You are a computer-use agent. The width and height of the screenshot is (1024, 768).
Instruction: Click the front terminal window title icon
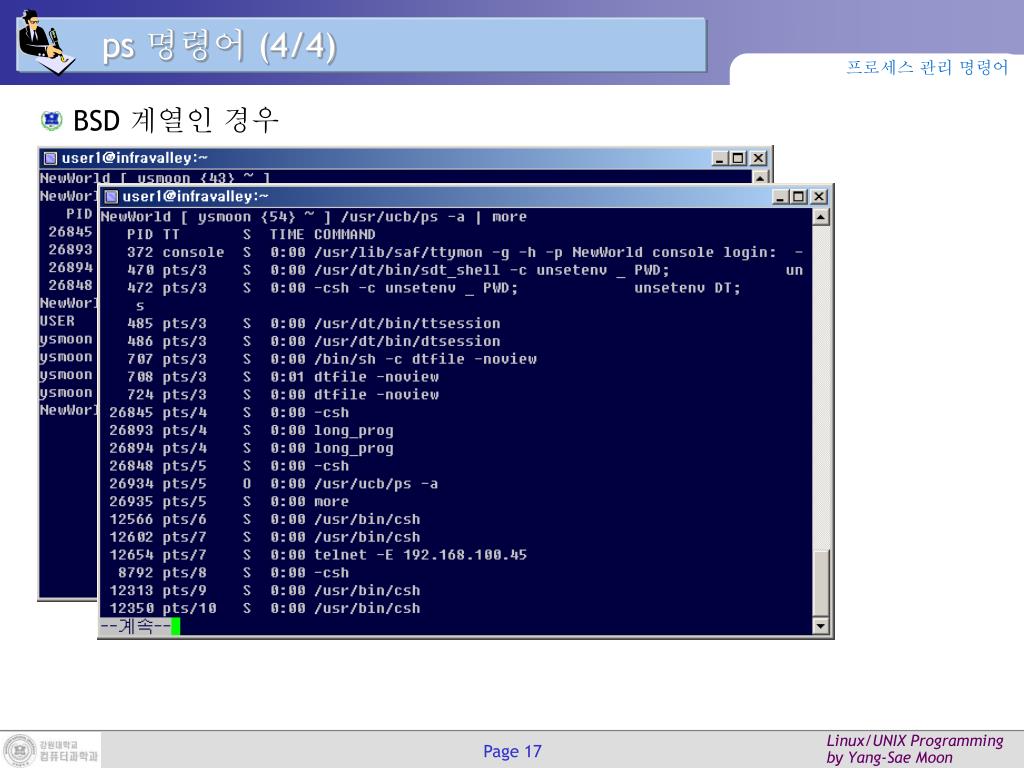[x=112, y=197]
